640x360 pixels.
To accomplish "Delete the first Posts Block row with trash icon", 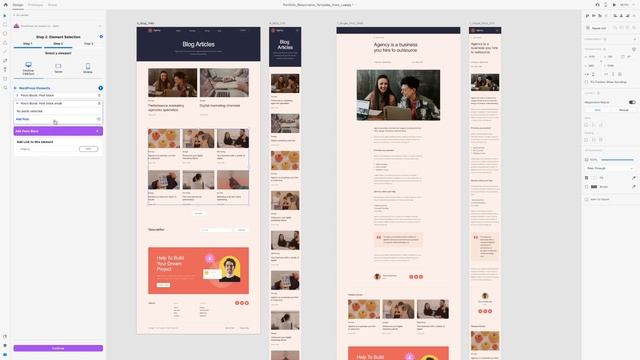I will click(x=99, y=96).
